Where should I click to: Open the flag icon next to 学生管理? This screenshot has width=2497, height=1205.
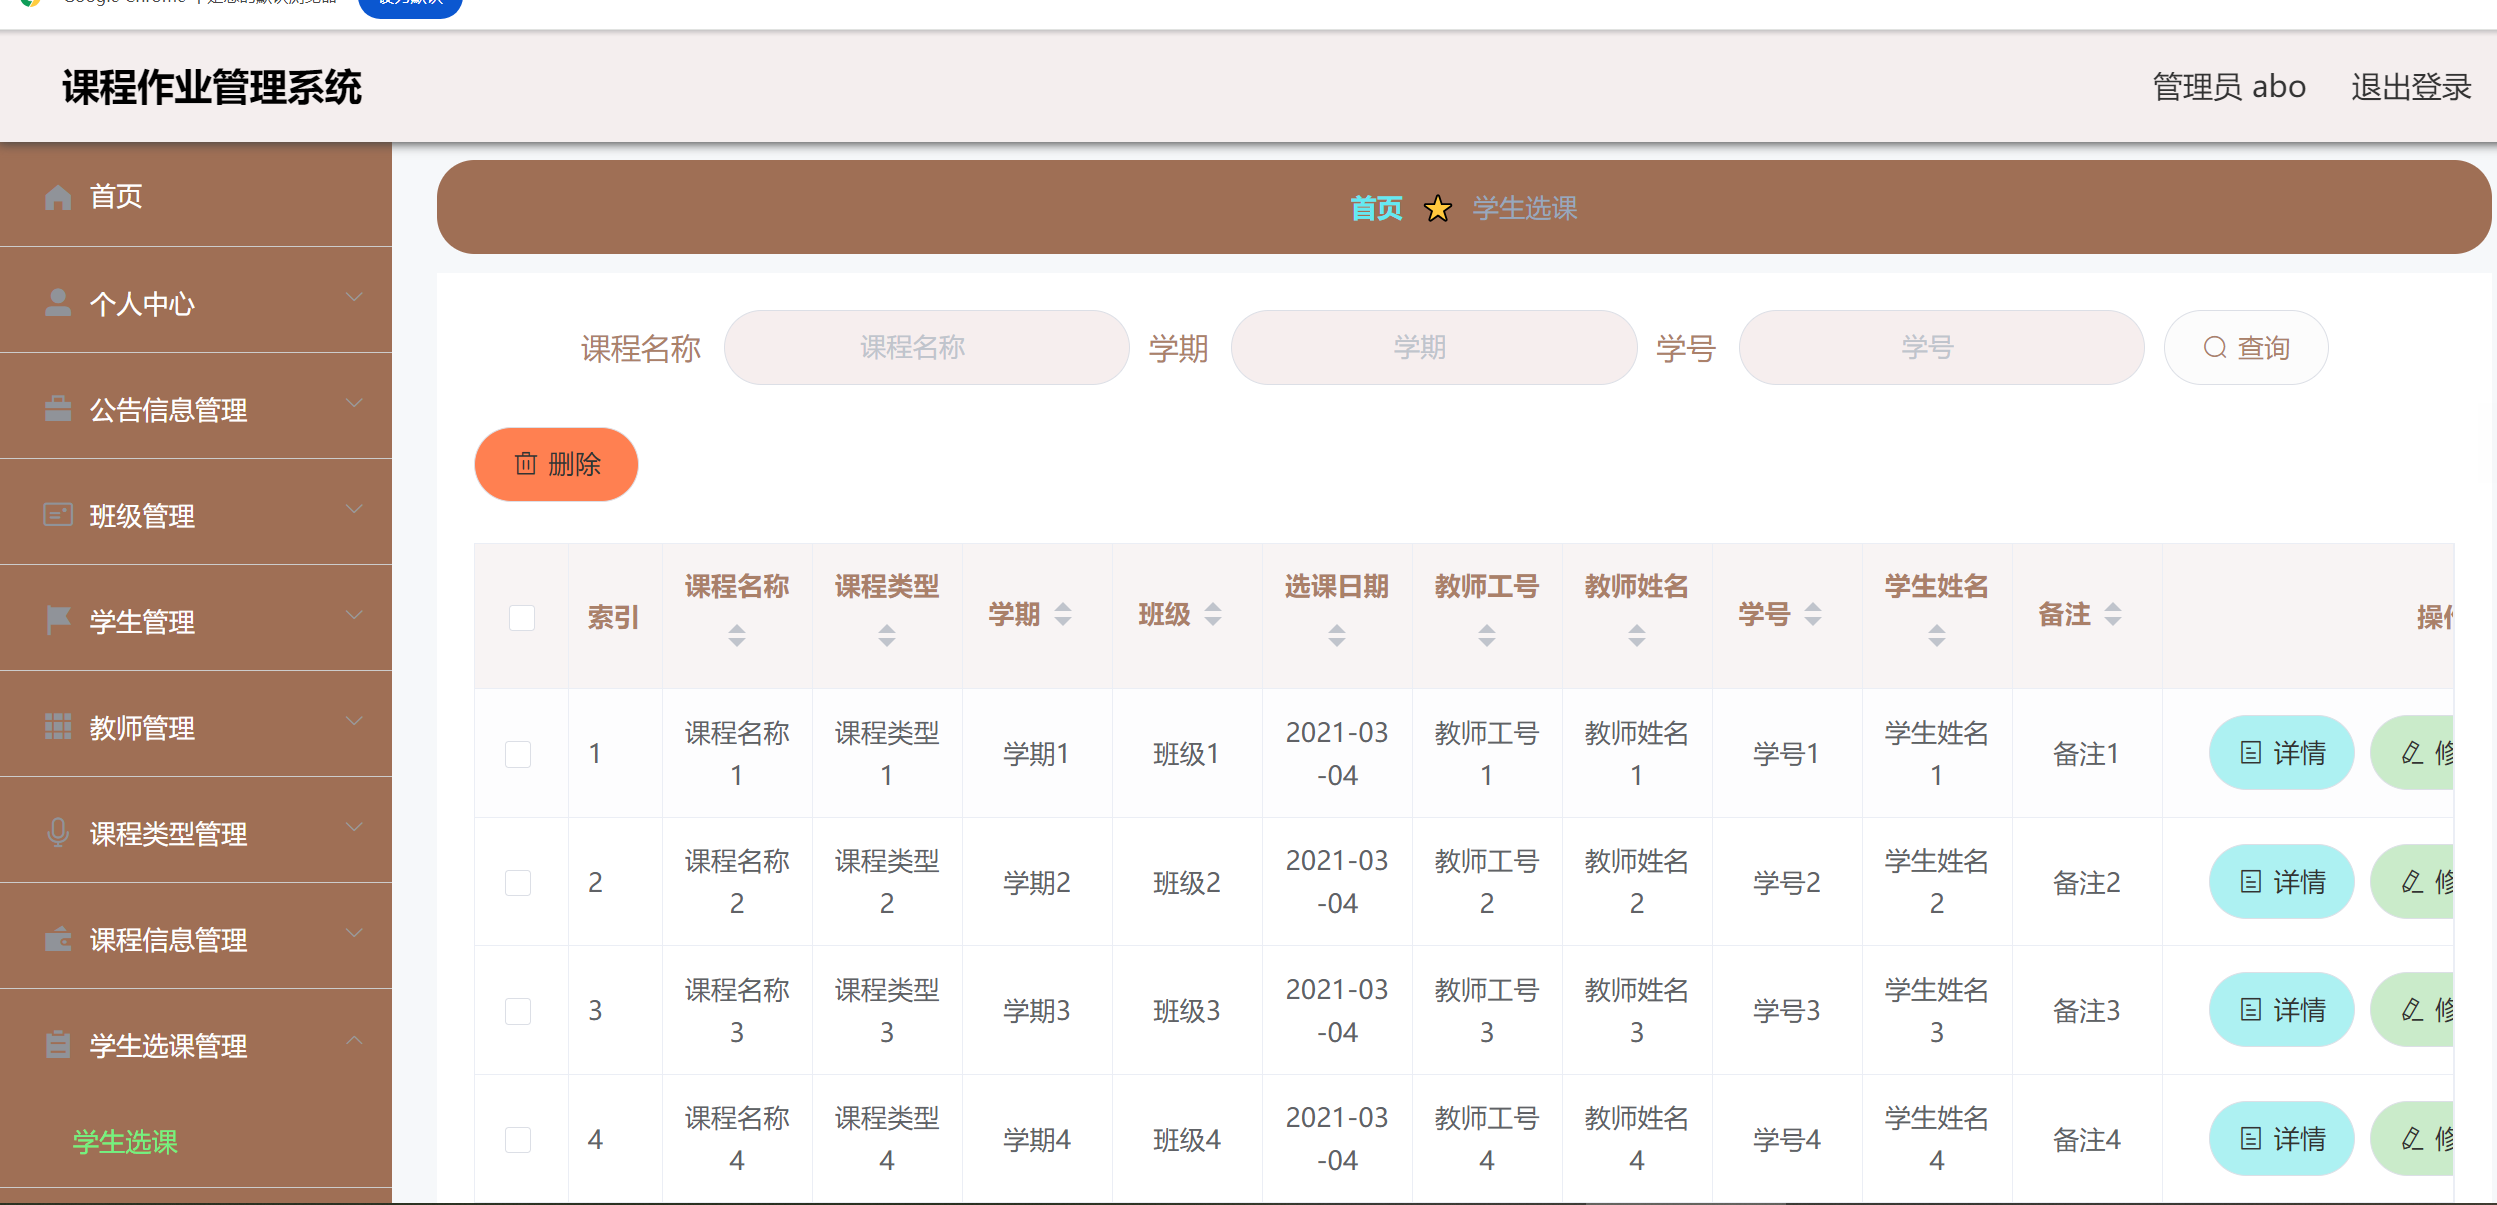57,616
